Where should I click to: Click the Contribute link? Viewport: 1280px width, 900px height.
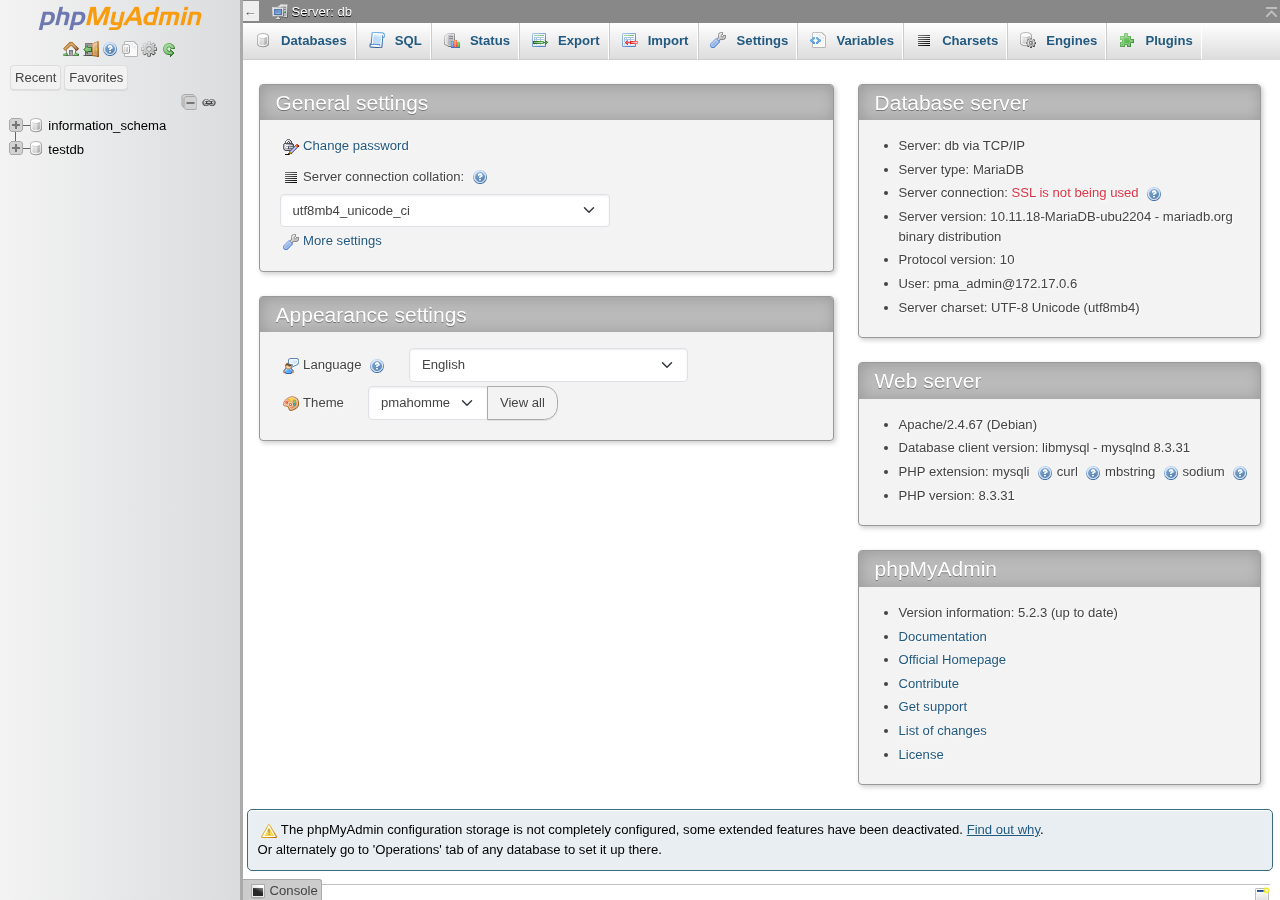point(928,684)
